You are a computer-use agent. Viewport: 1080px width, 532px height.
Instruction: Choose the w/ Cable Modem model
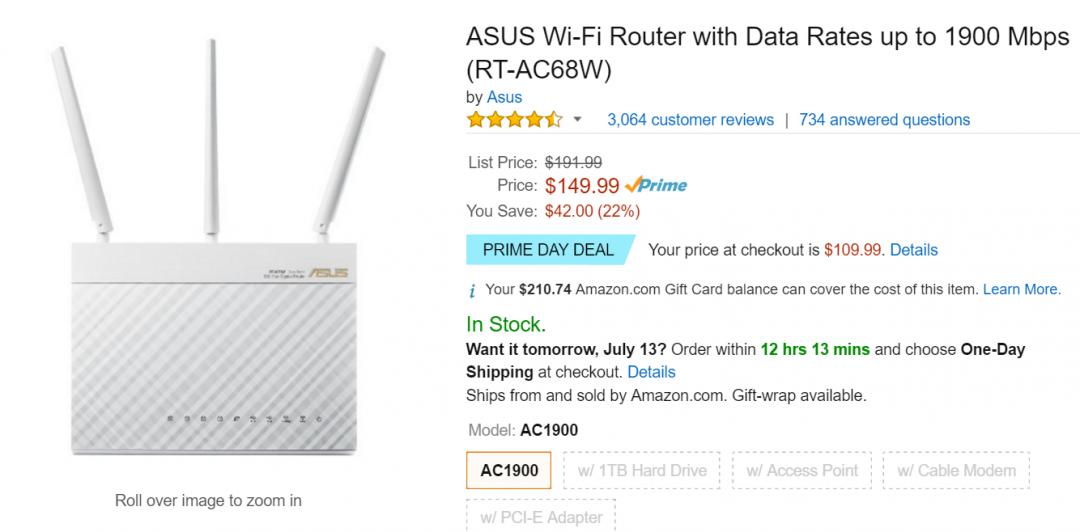click(955, 471)
